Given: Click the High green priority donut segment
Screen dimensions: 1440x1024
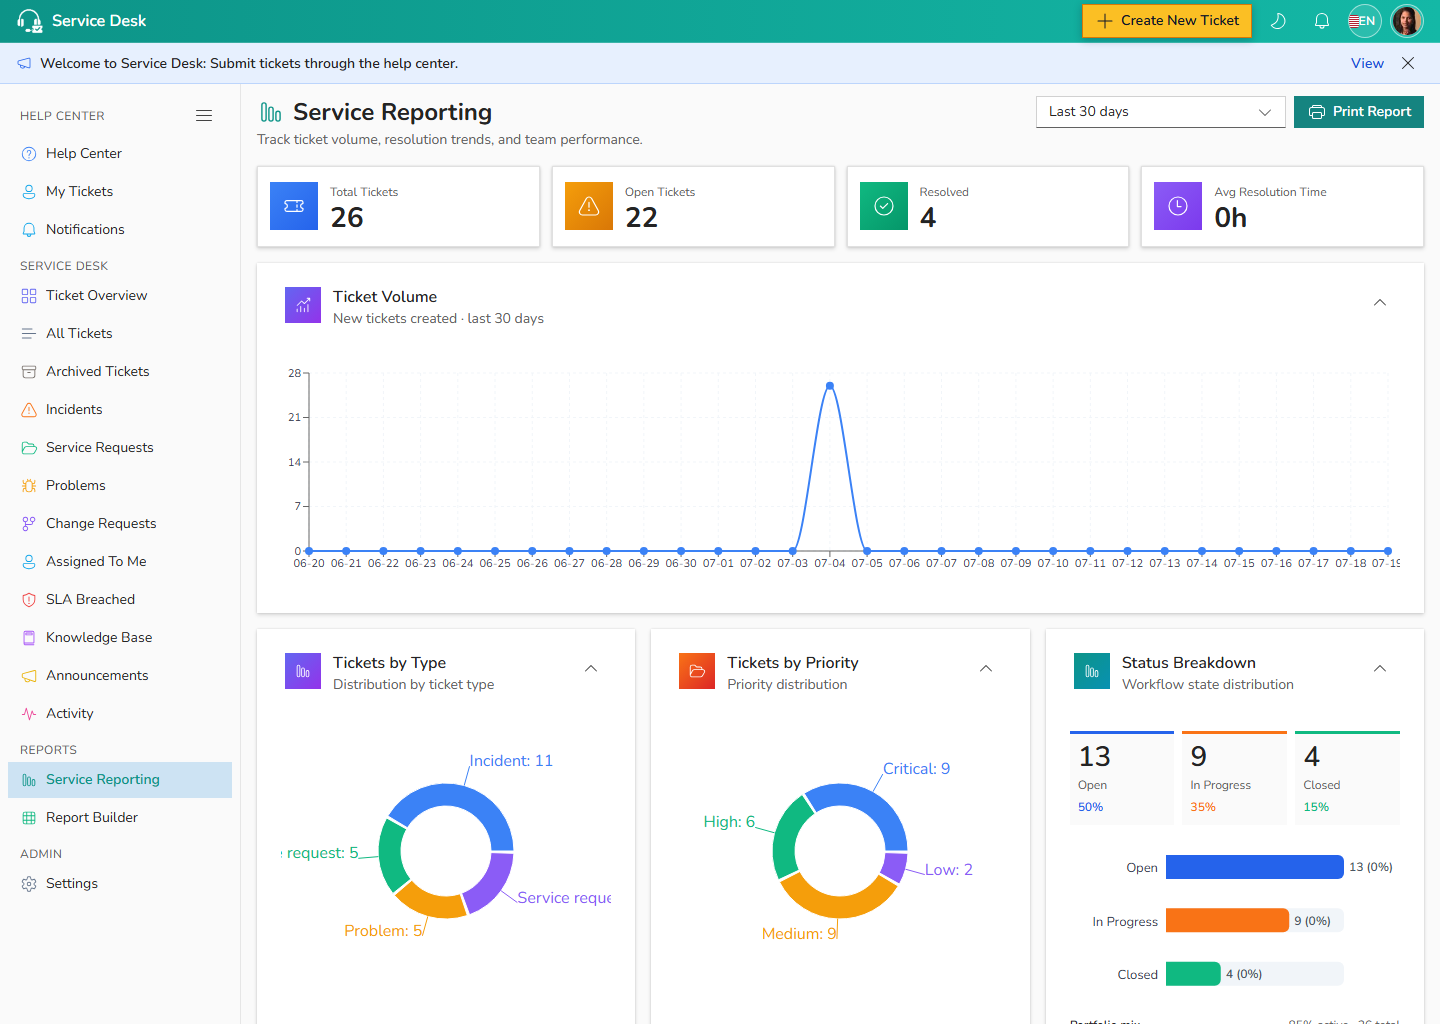Looking at the screenshot, I should click(786, 840).
